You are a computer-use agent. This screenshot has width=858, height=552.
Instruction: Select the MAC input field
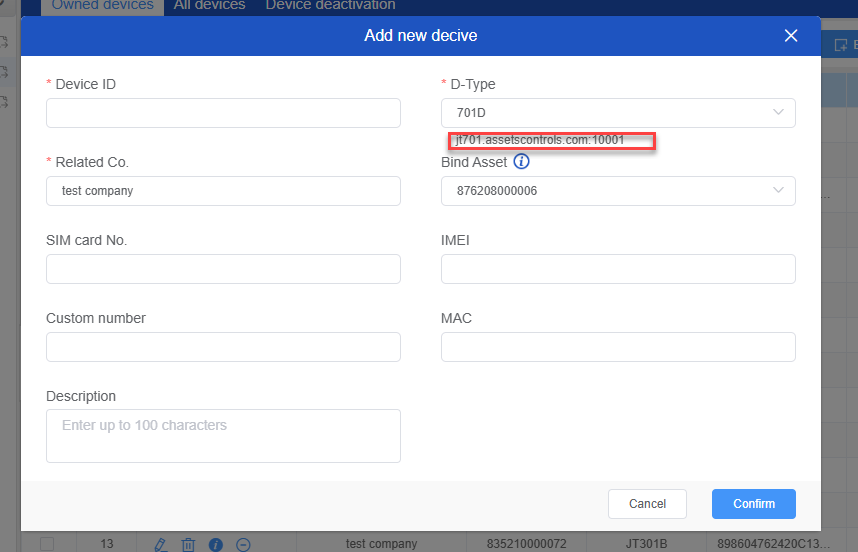click(x=618, y=347)
